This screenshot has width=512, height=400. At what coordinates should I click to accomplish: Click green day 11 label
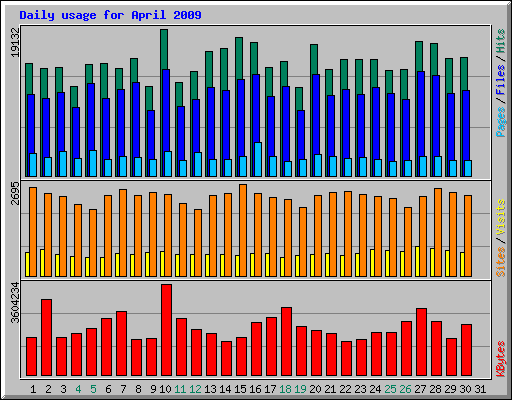tap(180, 389)
